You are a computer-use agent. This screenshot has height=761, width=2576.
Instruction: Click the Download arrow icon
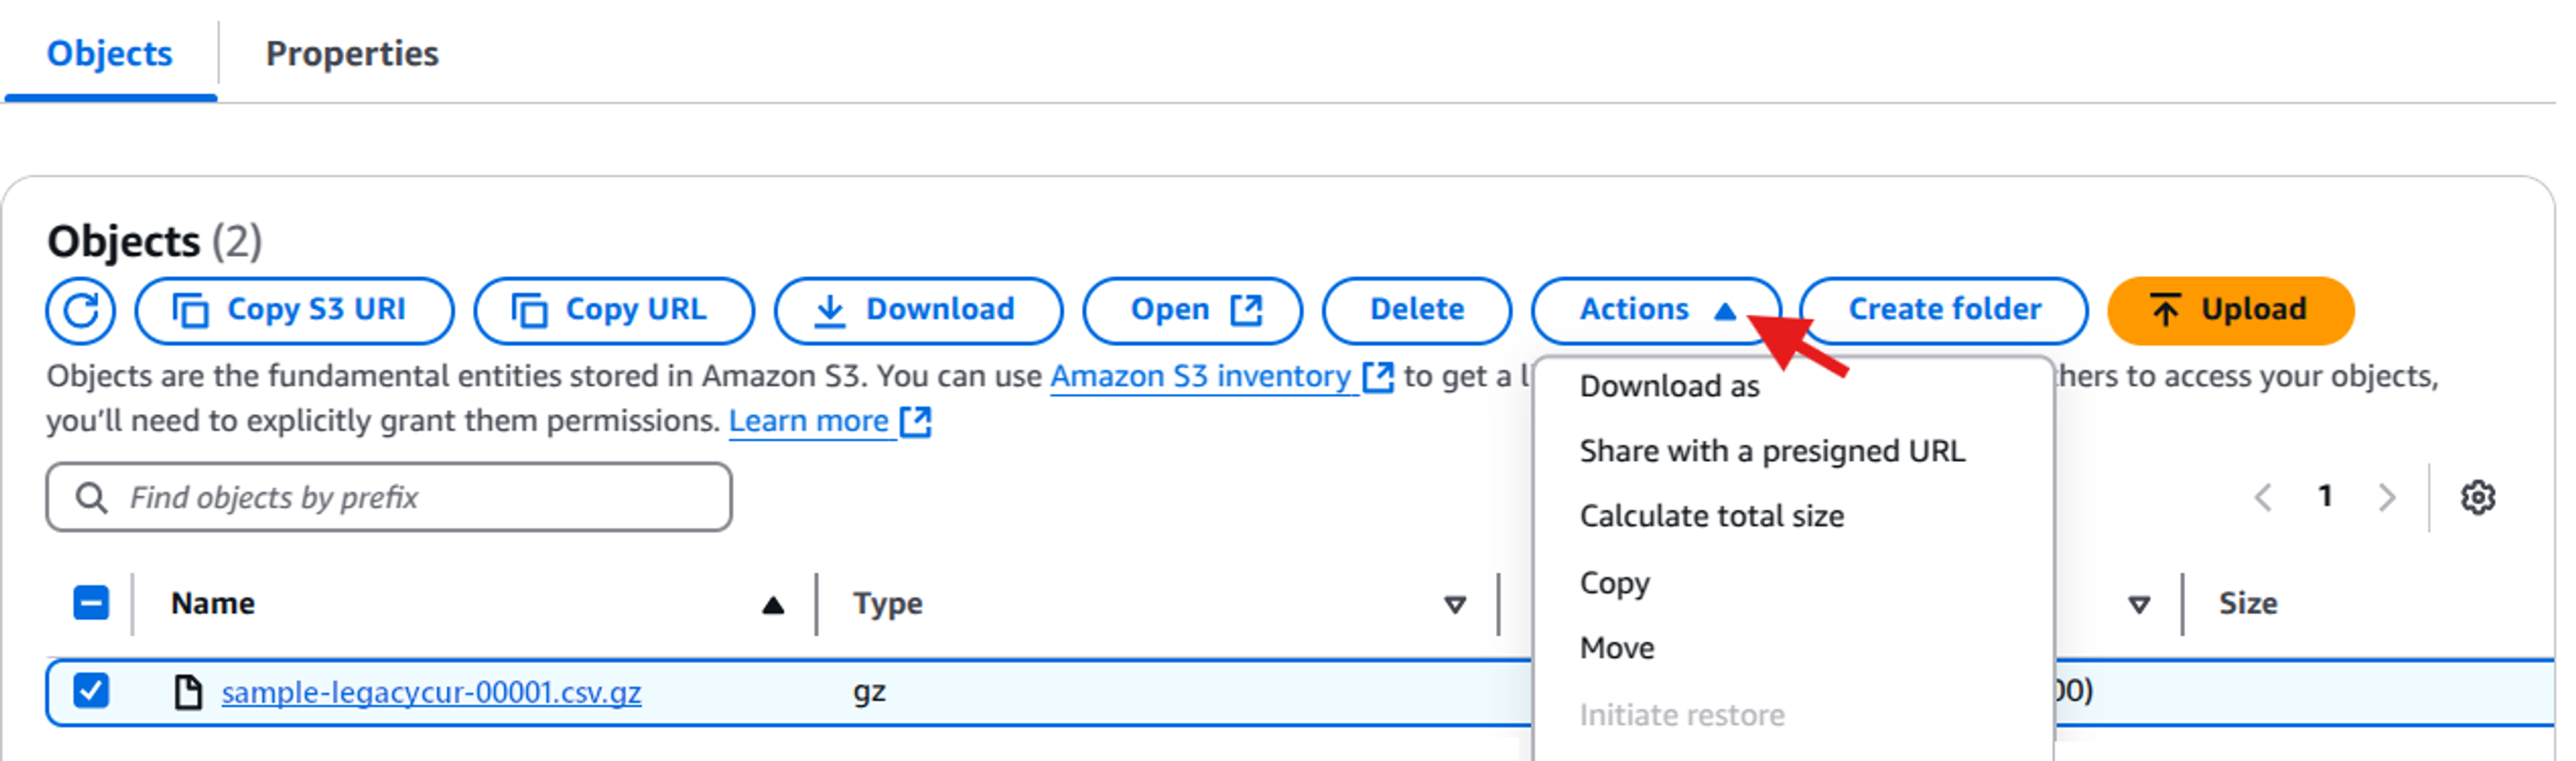[828, 309]
